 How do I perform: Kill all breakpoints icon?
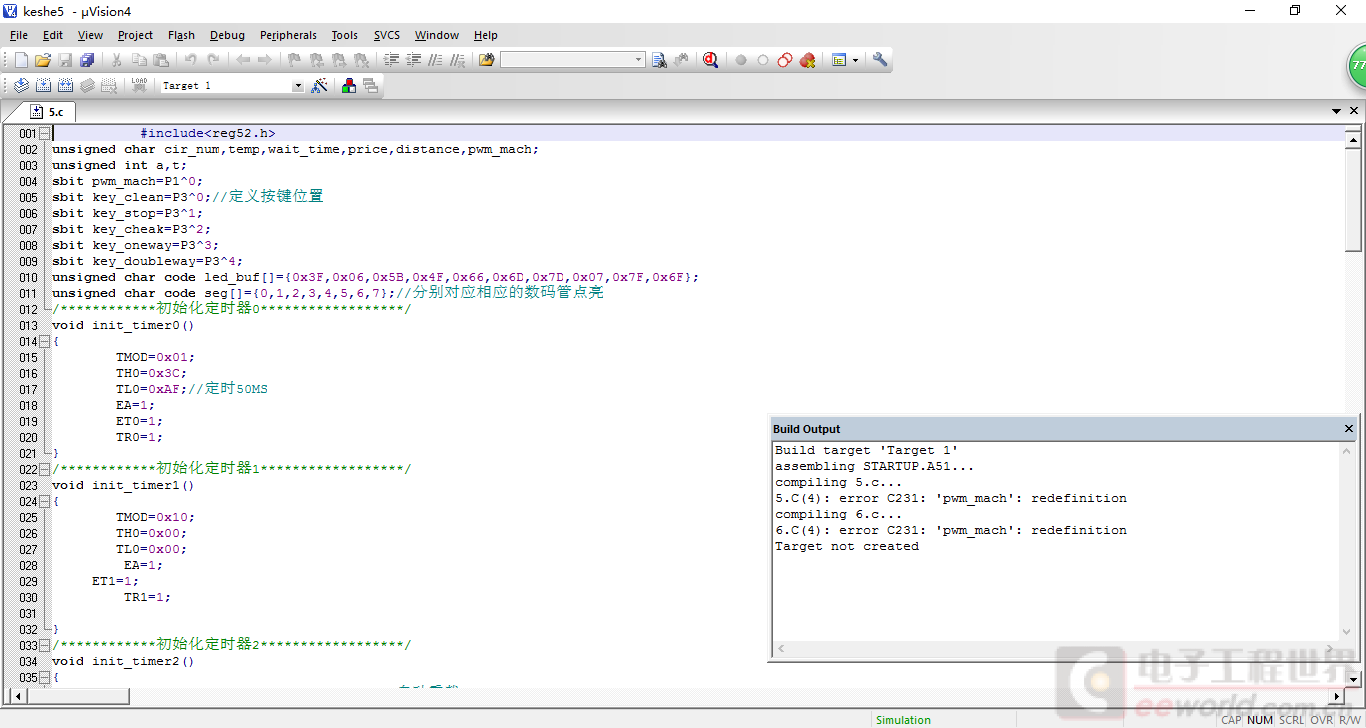(808, 60)
